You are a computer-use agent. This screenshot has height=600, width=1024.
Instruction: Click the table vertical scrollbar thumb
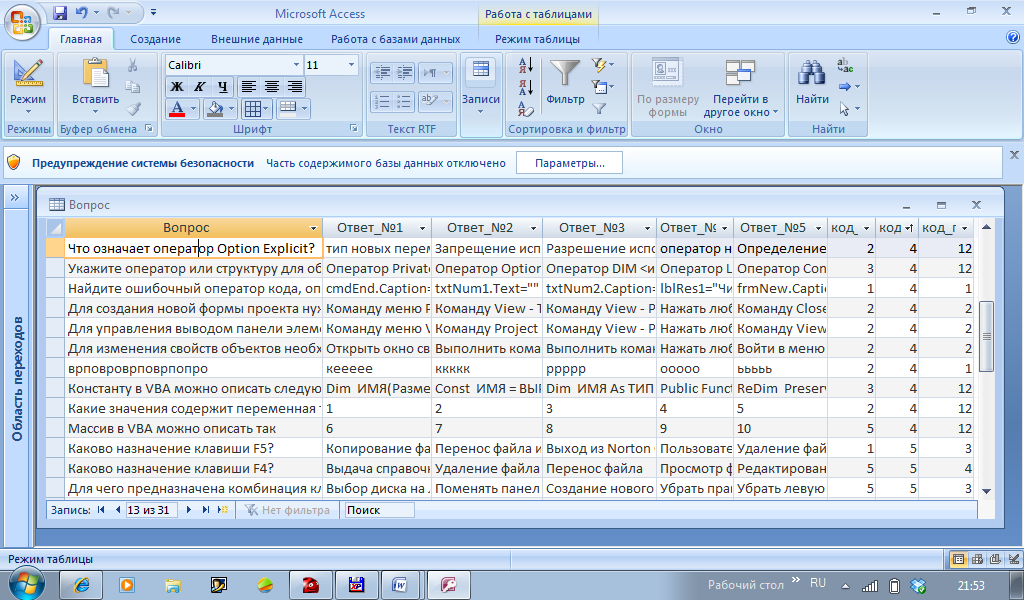tap(987, 336)
